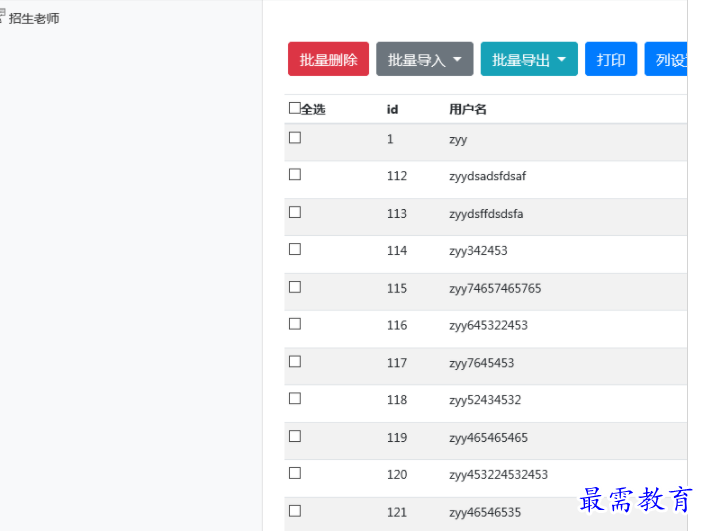Open the 招生老师 sidebar menu item
701x531 pixels.
34,18
